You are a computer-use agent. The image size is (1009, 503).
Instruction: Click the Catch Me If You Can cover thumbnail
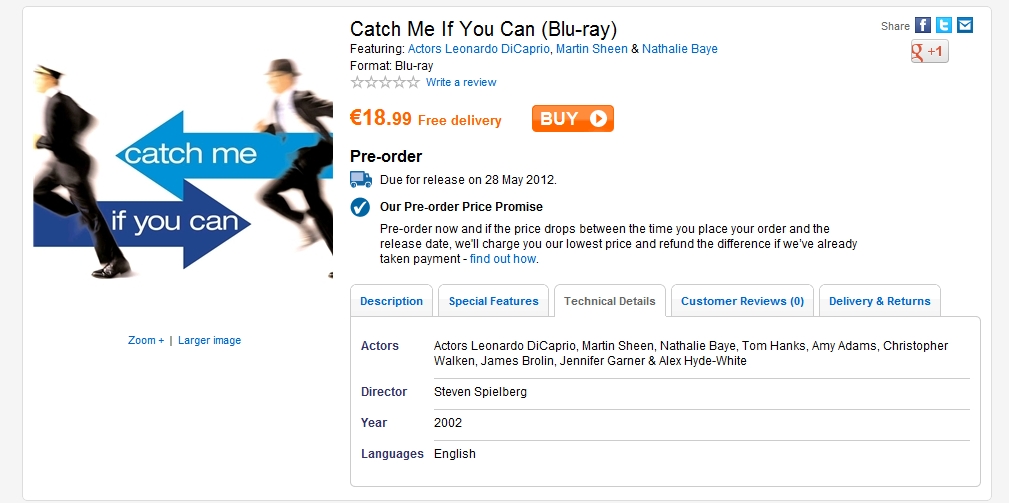(183, 168)
